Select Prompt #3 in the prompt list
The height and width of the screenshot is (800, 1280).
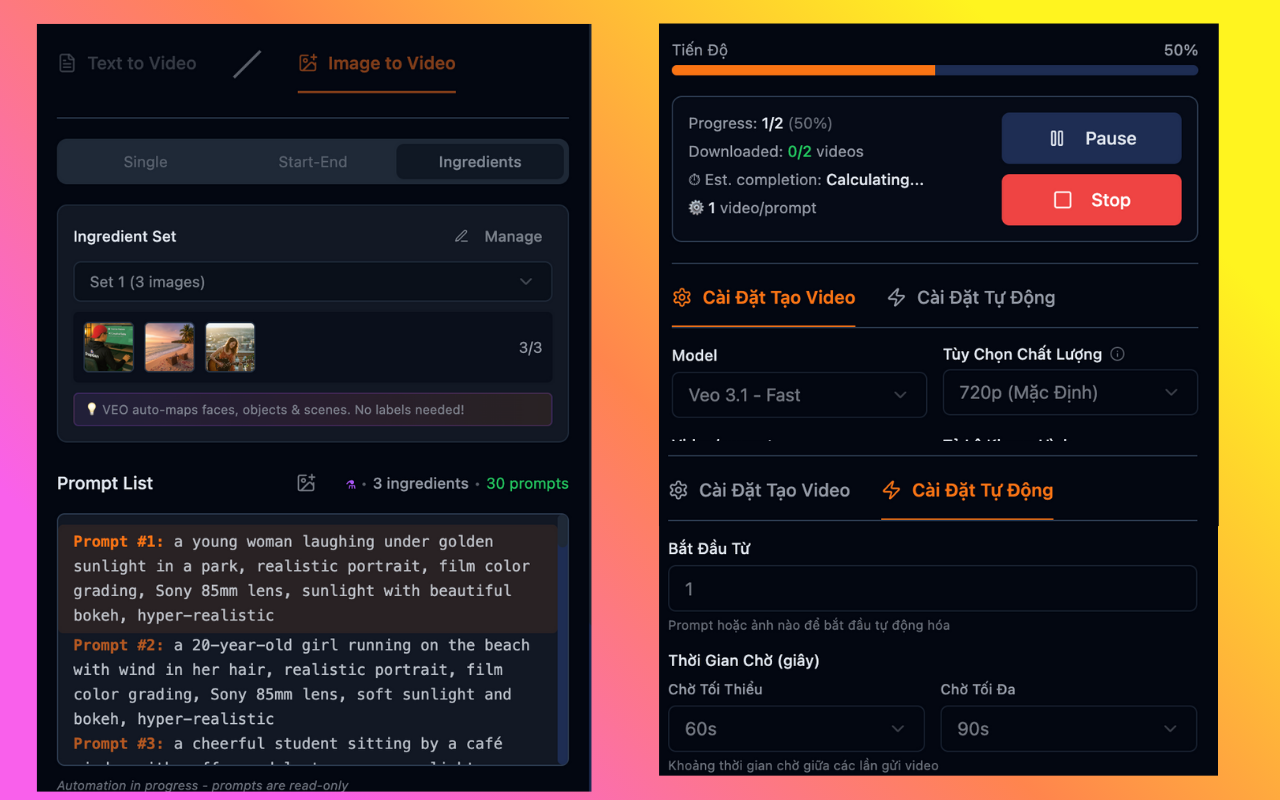[307, 748]
